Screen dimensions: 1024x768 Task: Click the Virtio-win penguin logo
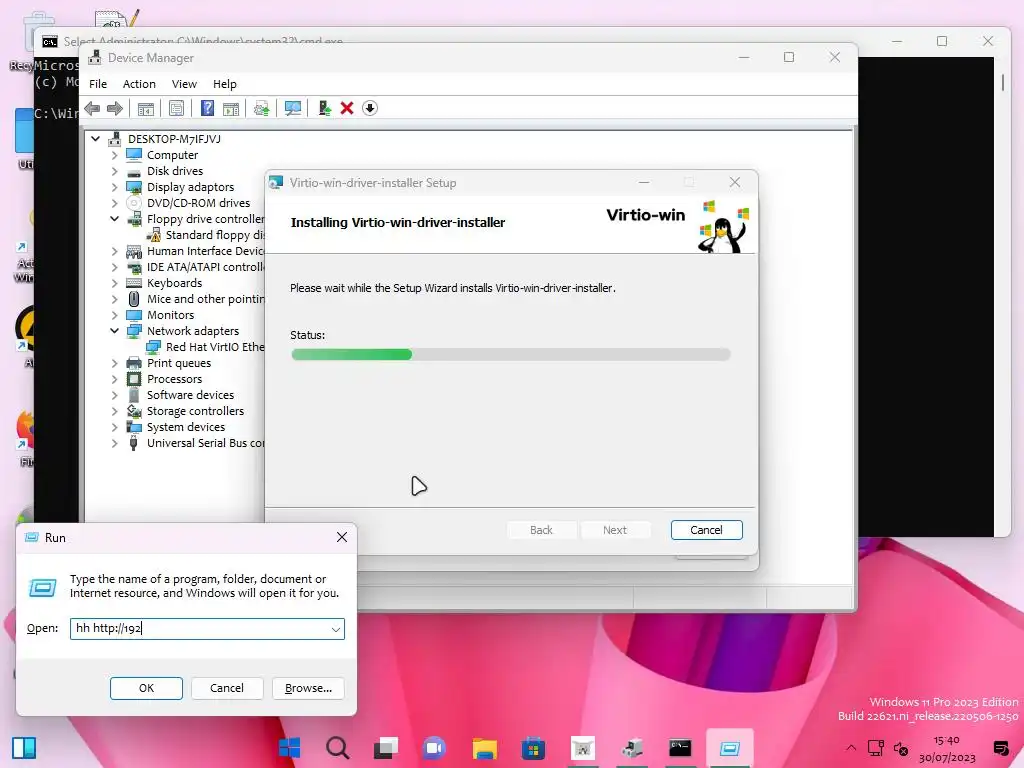click(x=722, y=226)
